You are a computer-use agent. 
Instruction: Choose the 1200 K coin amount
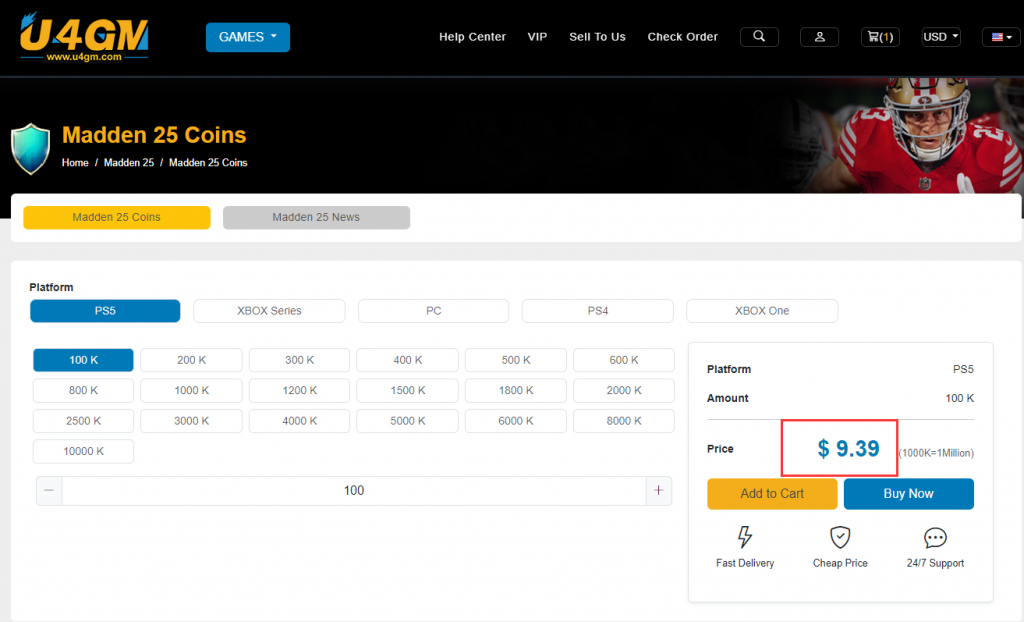point(299,391)
